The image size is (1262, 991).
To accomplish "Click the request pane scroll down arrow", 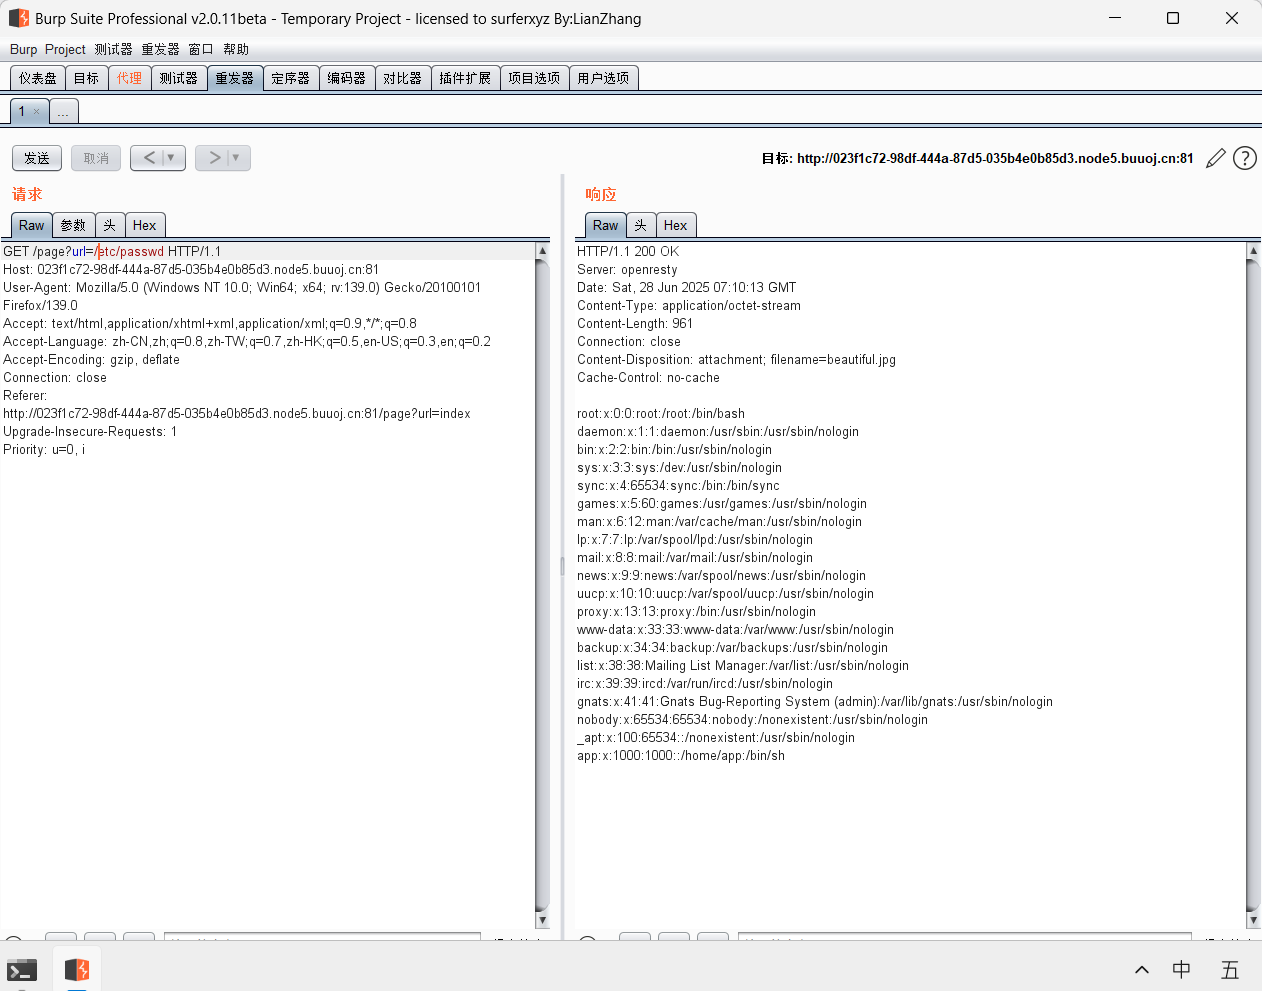I will tap(542, 920).
